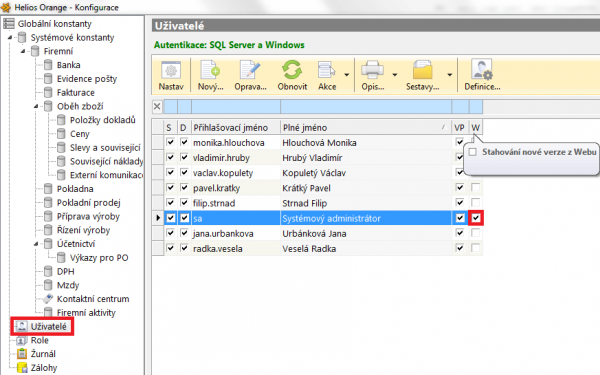The height and width of the screenshot is (375, 600).
Task: Refresh list with Obnovit icon
Action: tap(292, 70)
